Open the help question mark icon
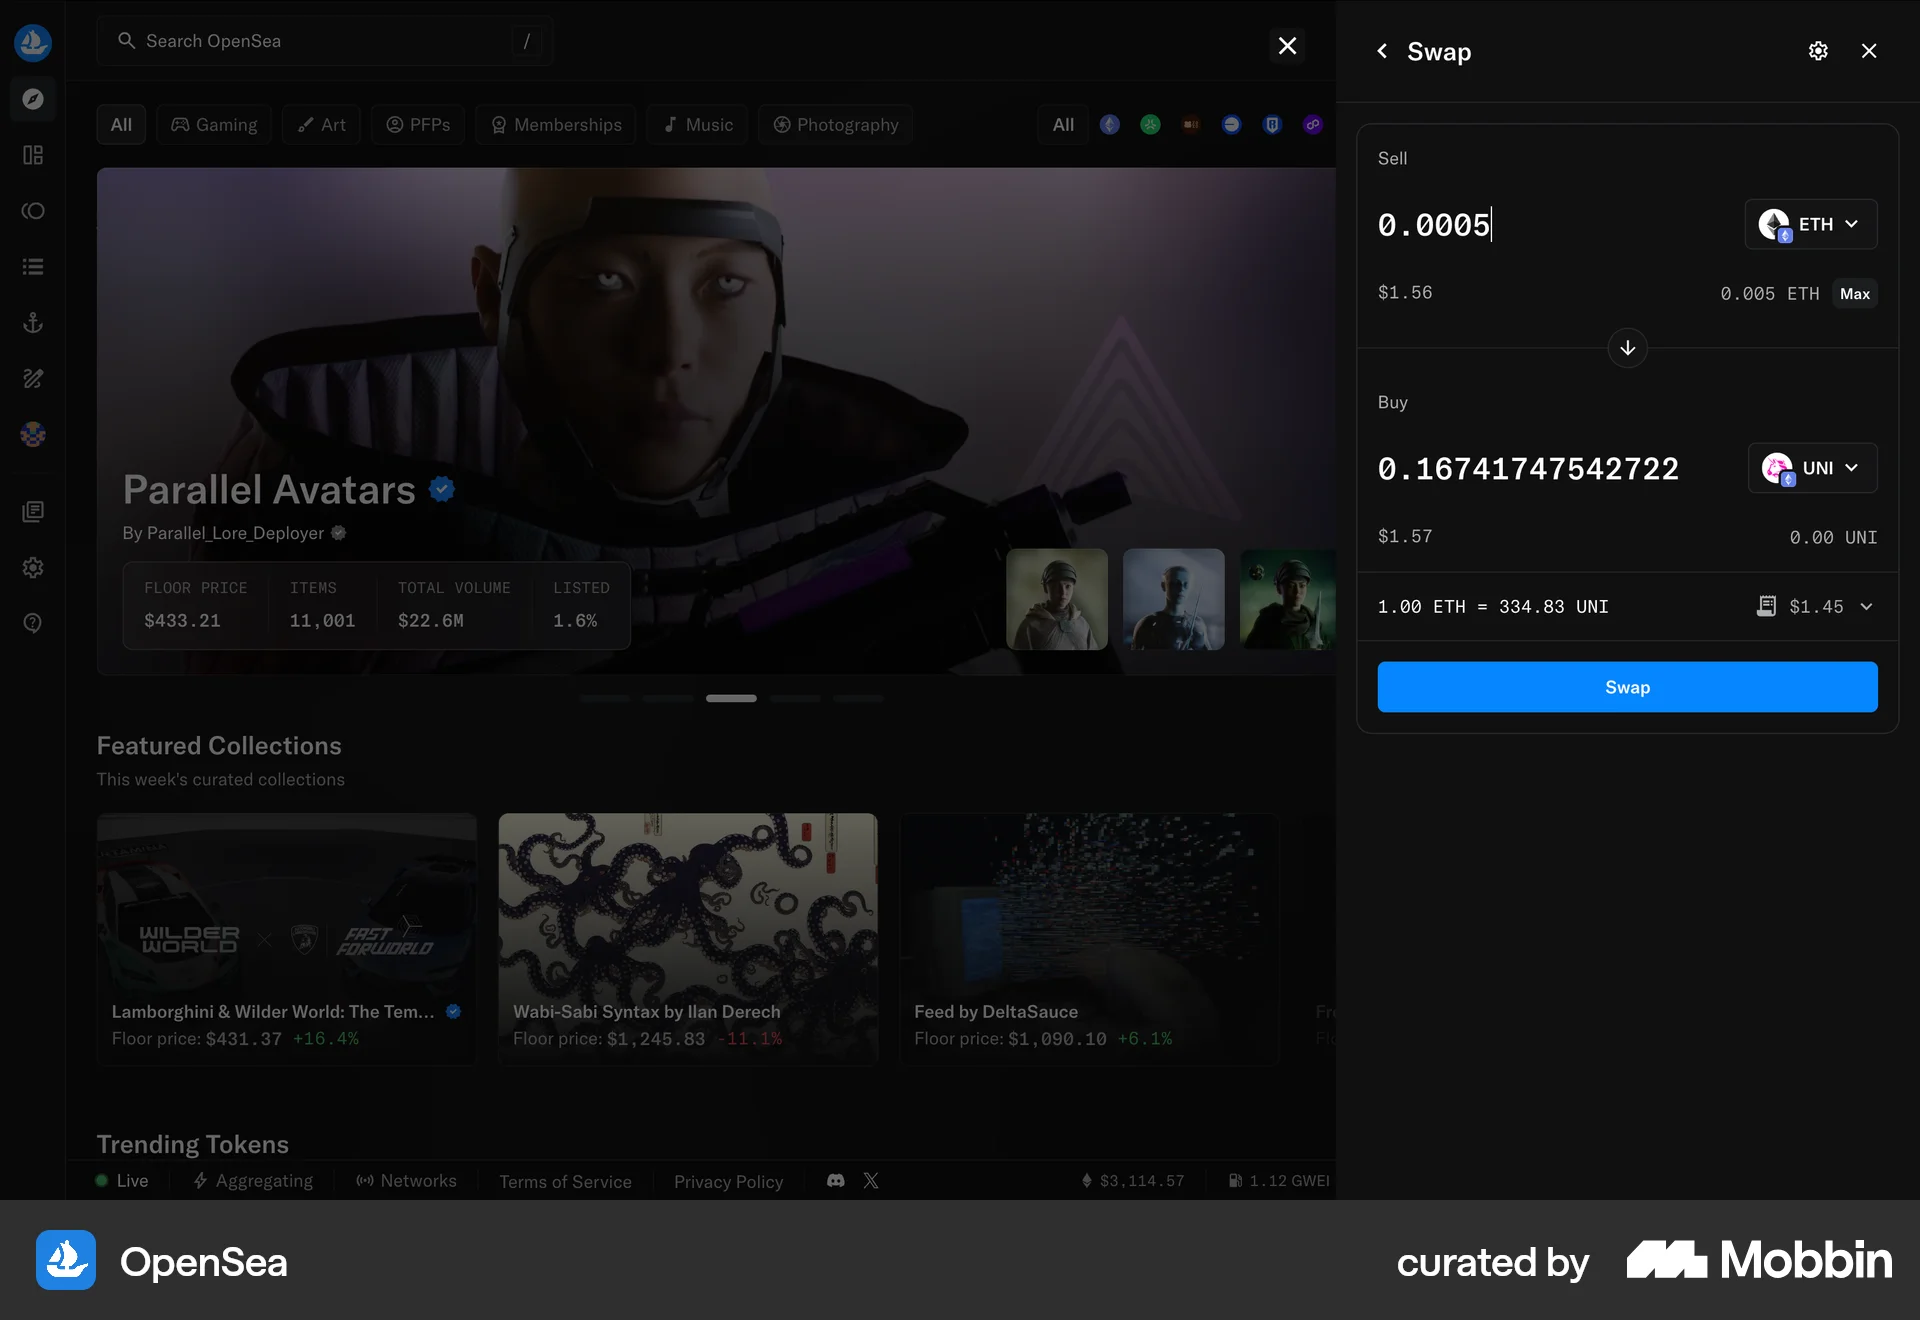The width and height of the screenshot is (1920, 1320). [33, 622]
